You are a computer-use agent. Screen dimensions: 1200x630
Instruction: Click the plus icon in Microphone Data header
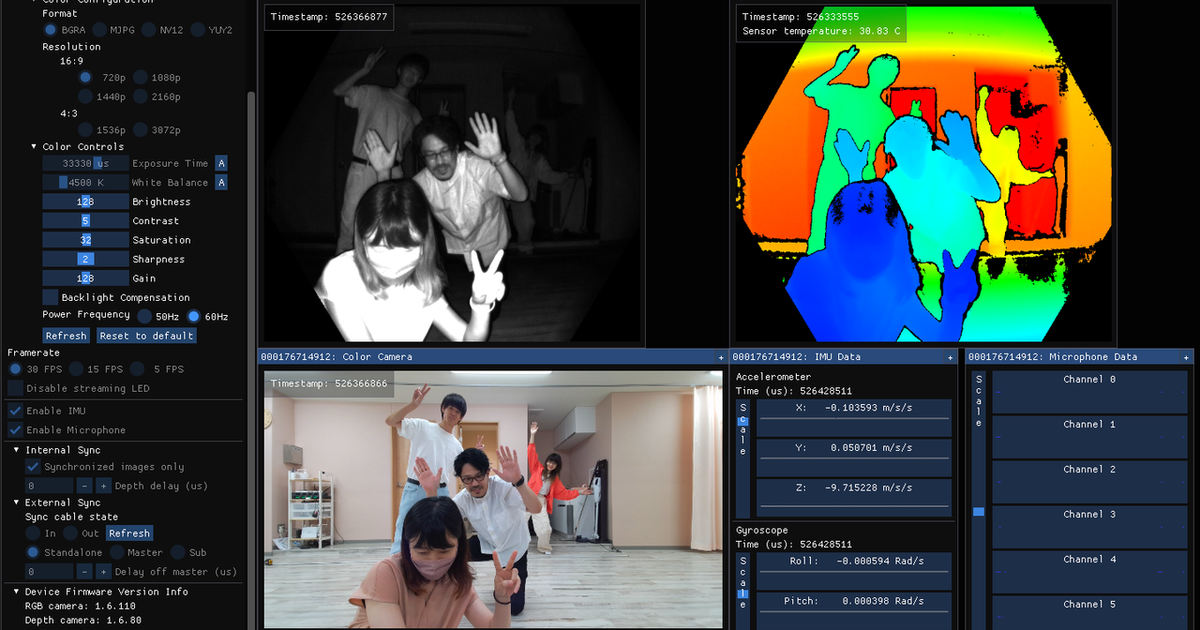click(1187, 357)
